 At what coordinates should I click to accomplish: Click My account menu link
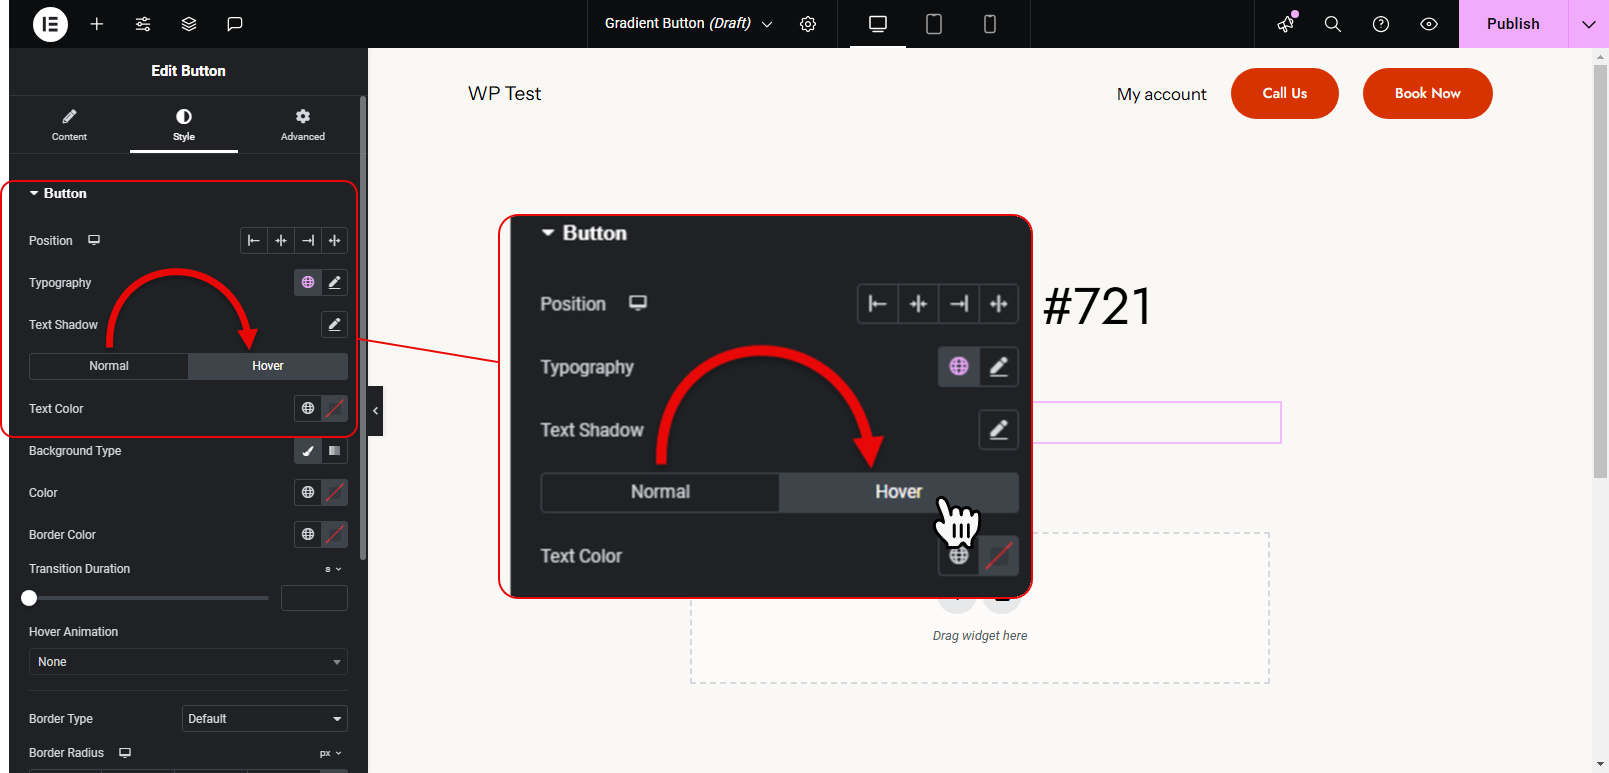(1161, 94)
